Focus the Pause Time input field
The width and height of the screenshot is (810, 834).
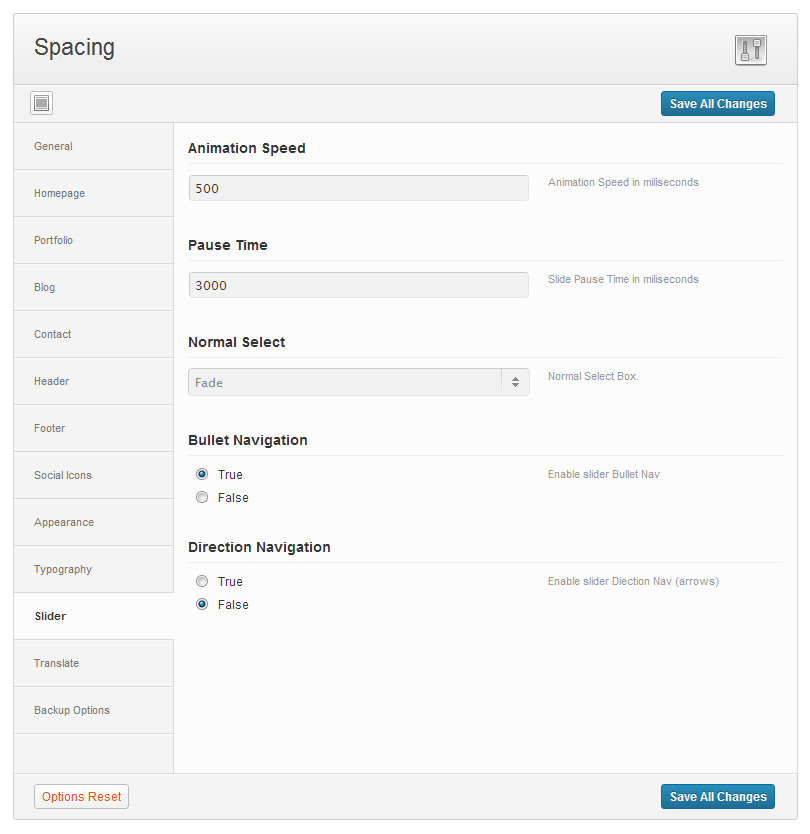tap(358, 285)
